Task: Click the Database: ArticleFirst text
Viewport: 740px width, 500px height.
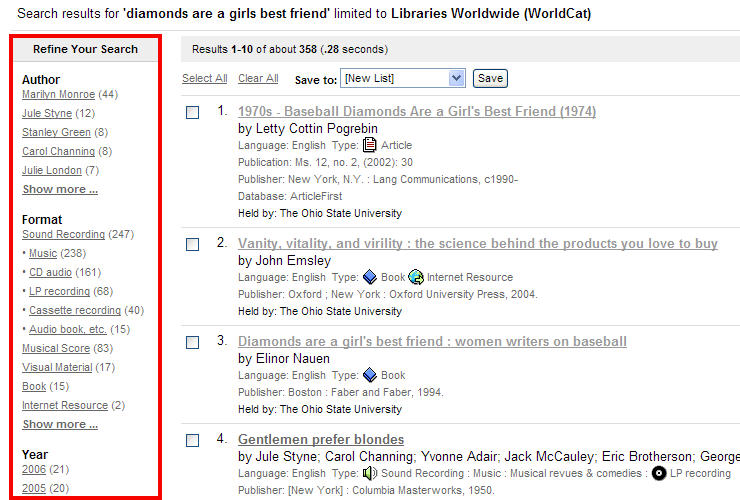Action: [290, 196]
